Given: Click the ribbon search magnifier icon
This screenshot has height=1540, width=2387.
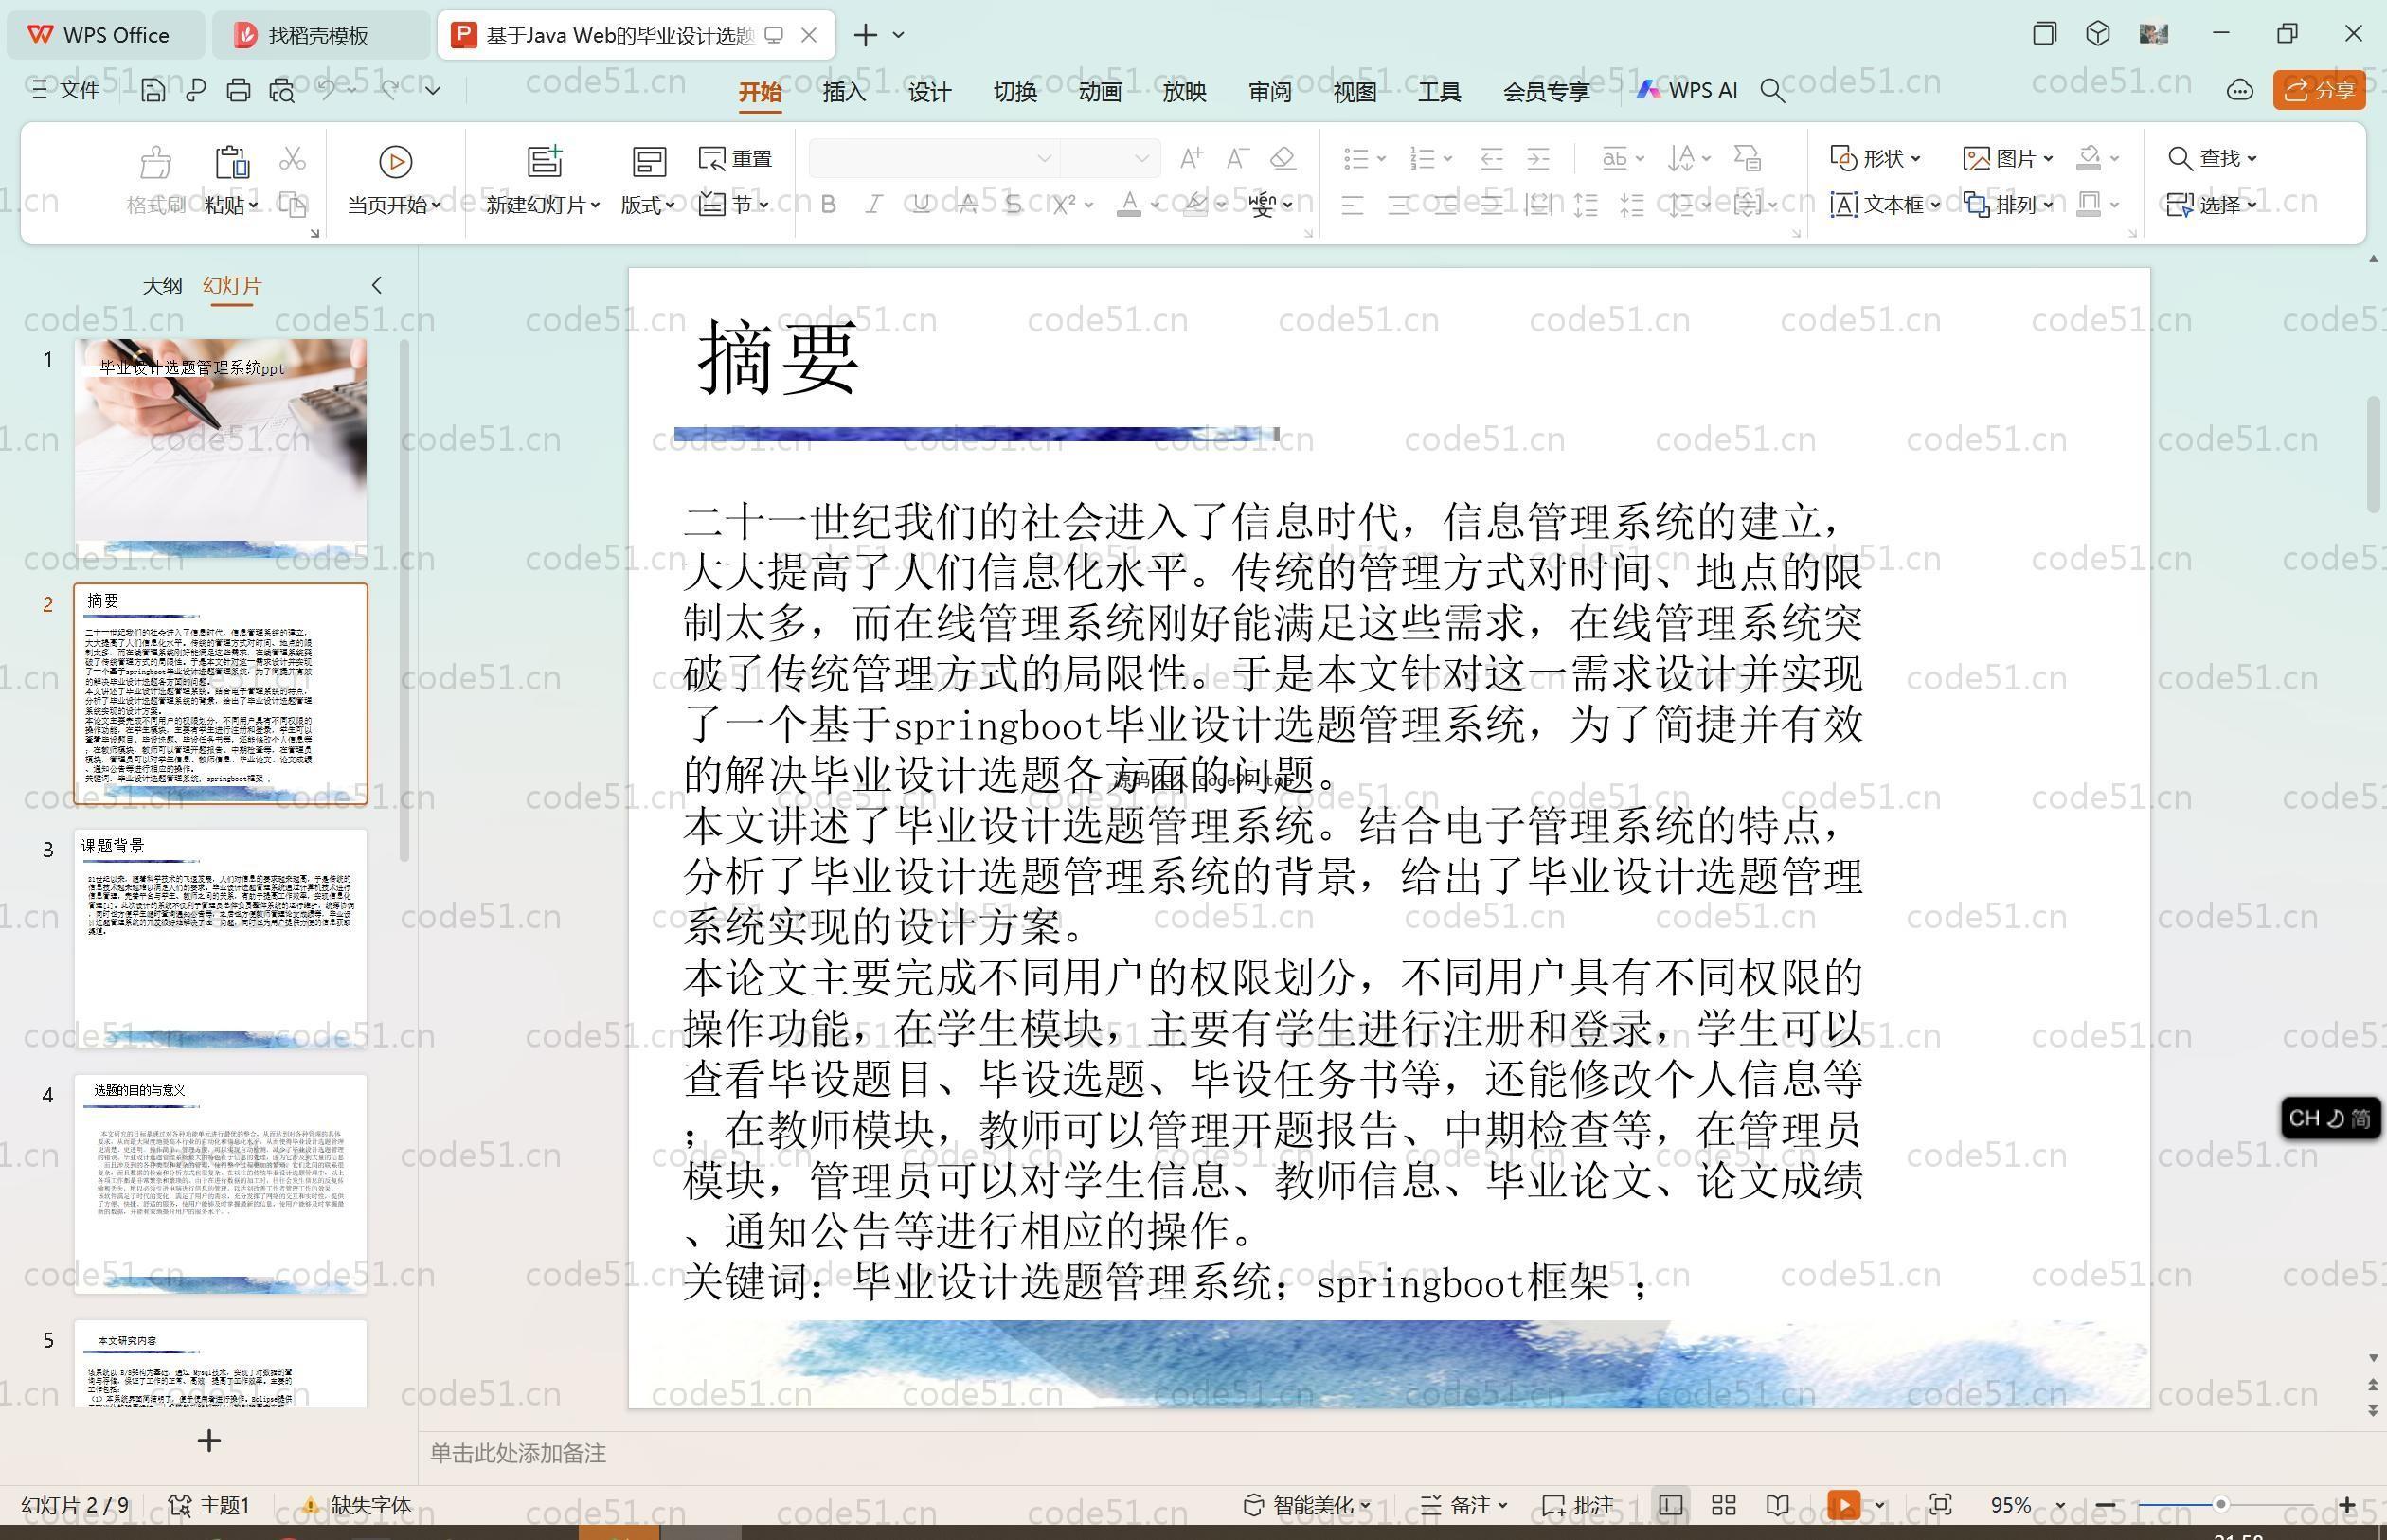Looking at the screenshot, I should 1772,91.
